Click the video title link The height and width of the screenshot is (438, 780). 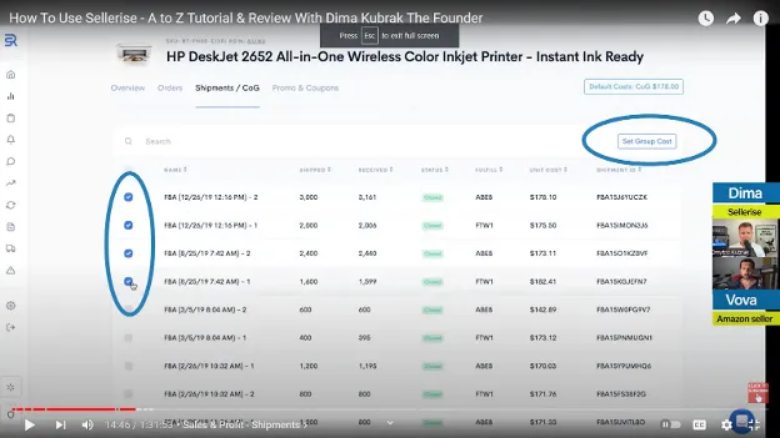(x=246, y=18)
